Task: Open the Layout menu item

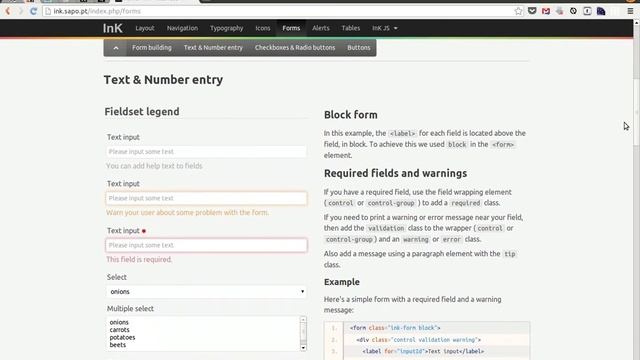Action: click(x=145, y=28)
